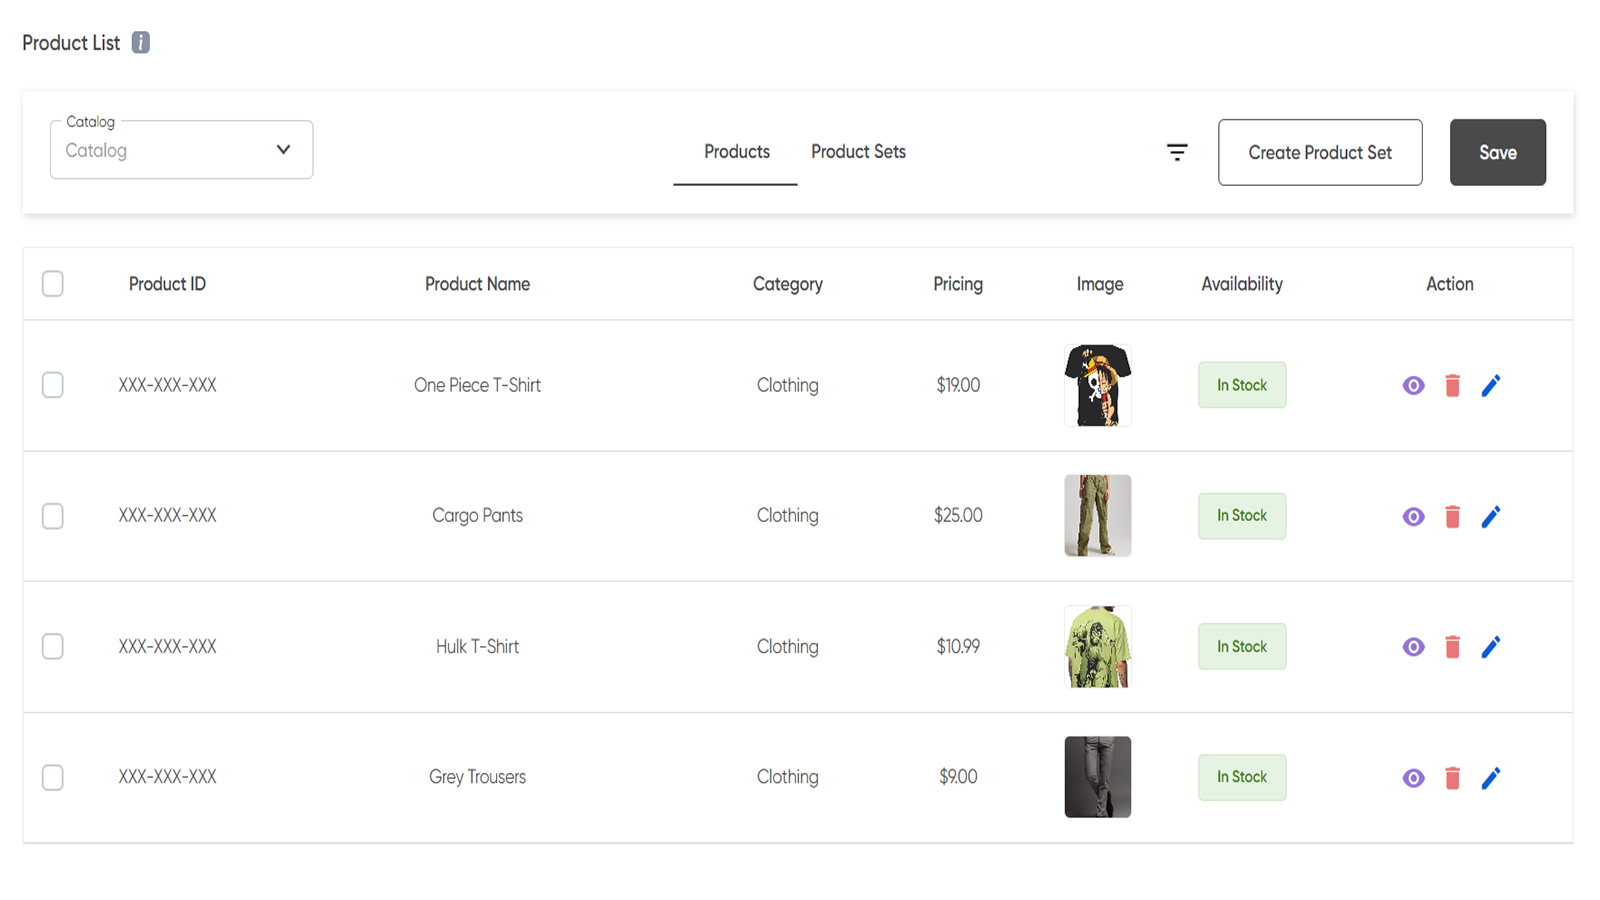Click the Product List info icon
The width and height of the screenshot is (1600, 900).
(140, 42)
